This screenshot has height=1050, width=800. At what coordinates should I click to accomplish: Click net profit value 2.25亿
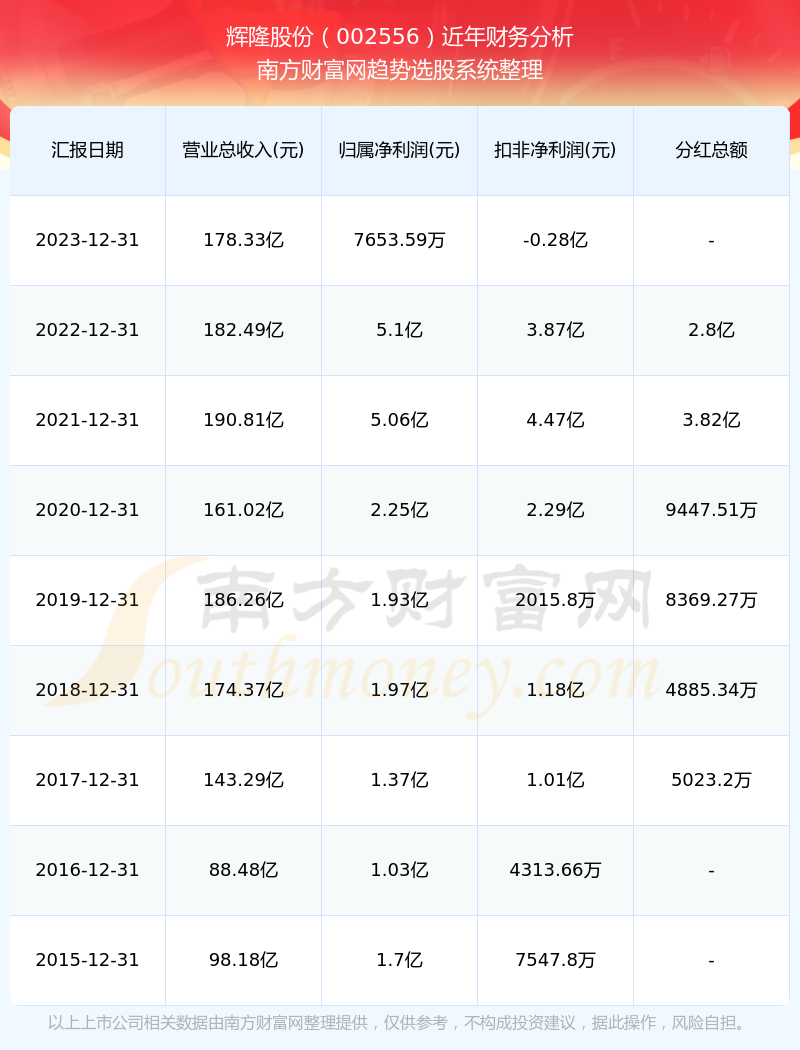point(400,510)
